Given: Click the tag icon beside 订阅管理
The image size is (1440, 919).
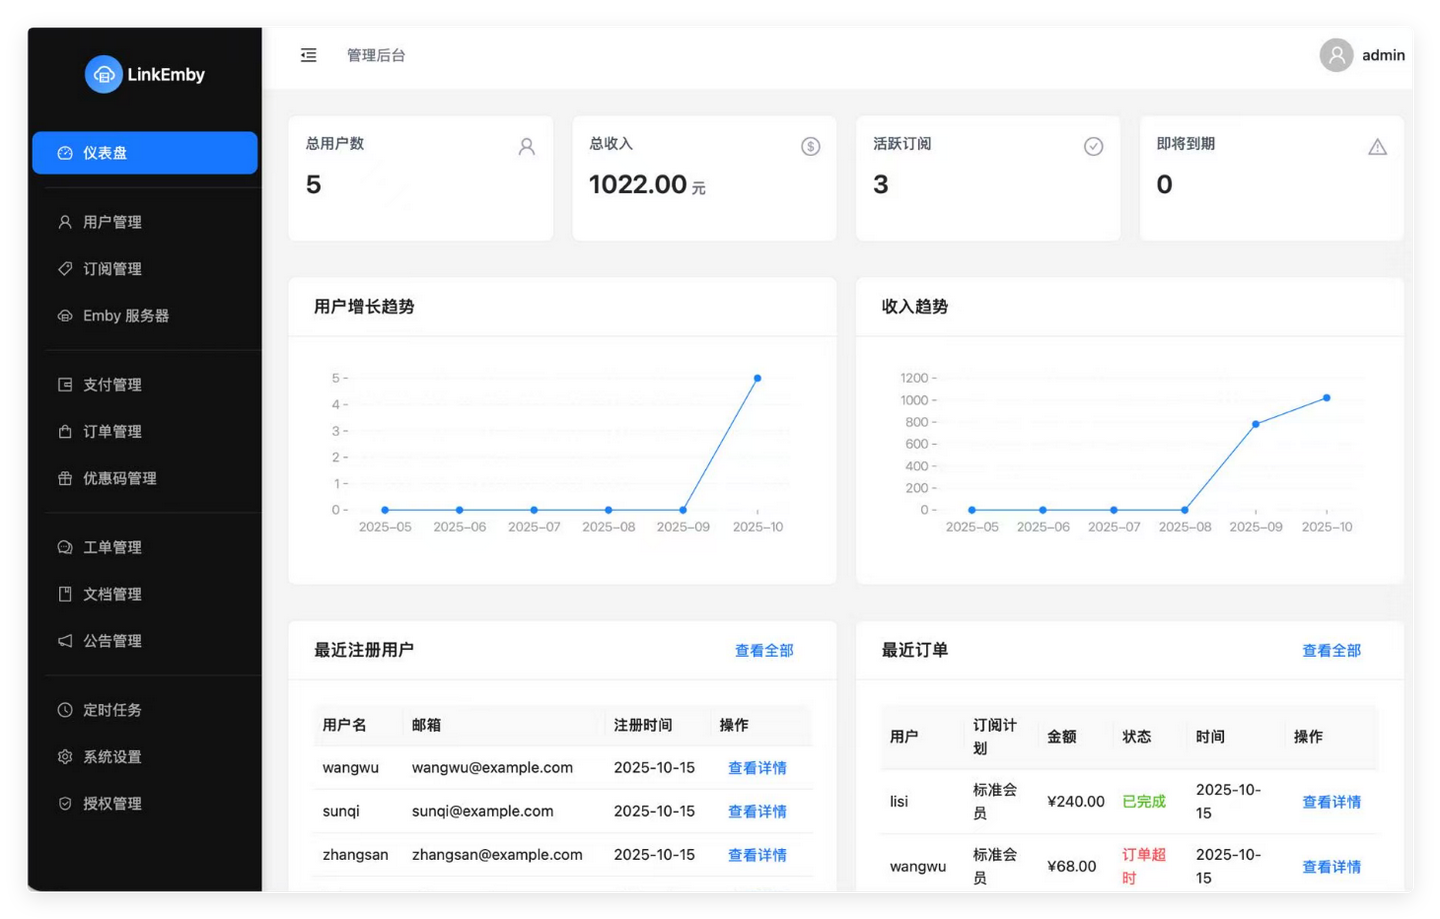Looking at the screenshot, I should click(x=65, y=269).
